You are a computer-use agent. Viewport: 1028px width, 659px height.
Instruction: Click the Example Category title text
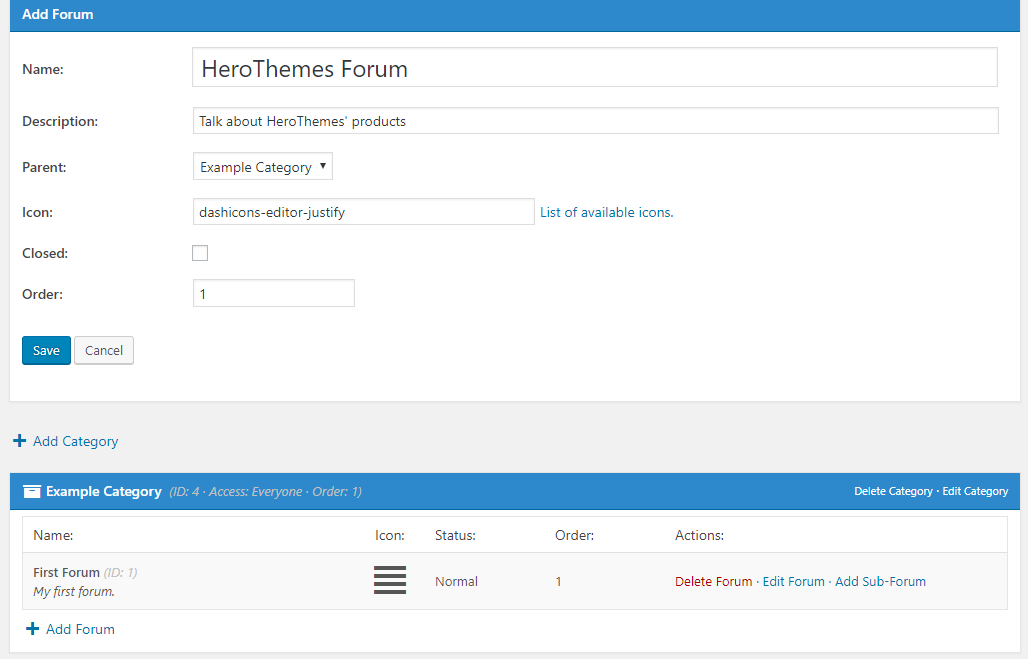(104, 491)
